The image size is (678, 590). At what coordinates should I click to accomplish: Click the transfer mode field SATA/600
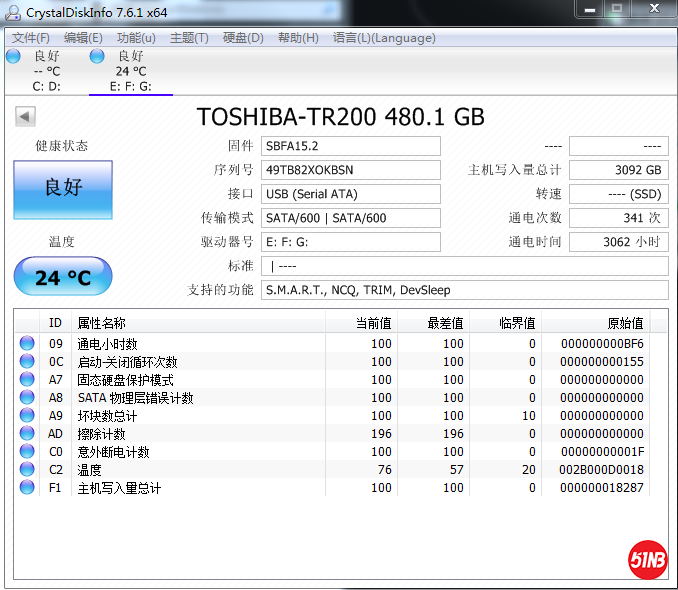[x=351, y=218]
